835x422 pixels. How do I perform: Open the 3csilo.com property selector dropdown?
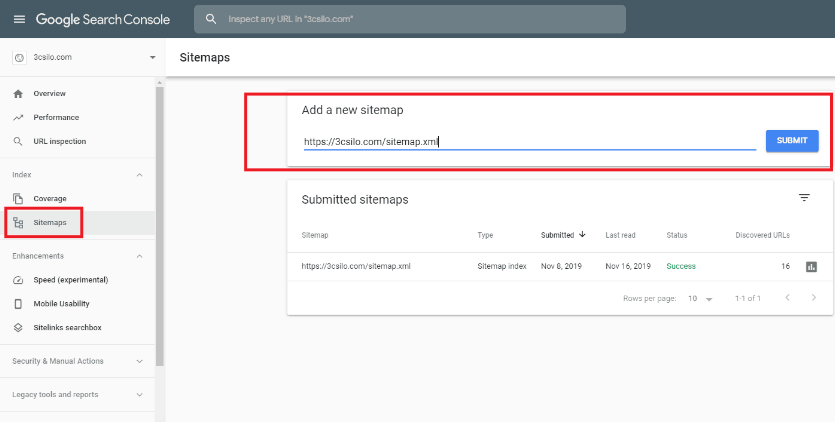point(152,58)
